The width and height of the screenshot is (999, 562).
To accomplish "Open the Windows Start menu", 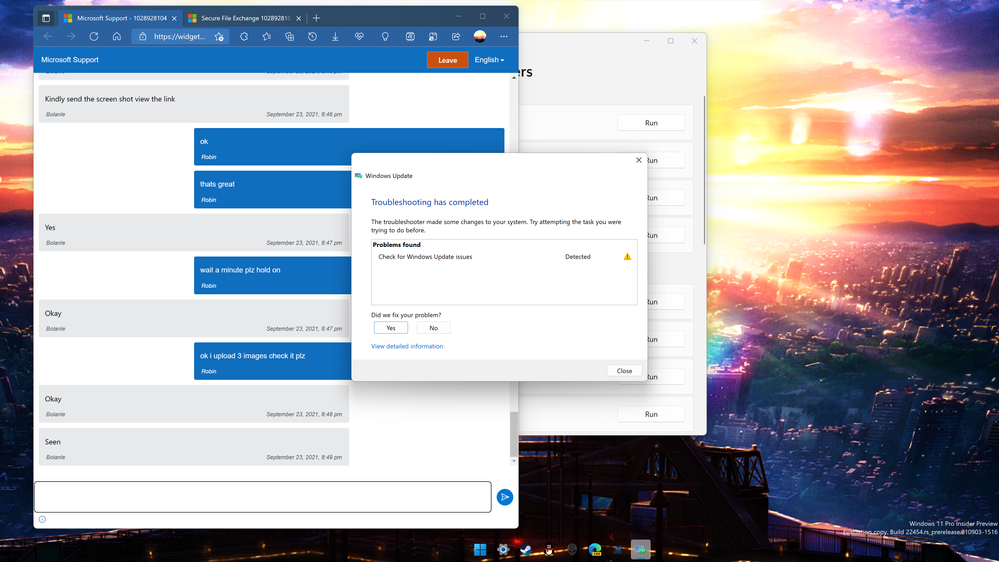I will [x=480, y=549].
